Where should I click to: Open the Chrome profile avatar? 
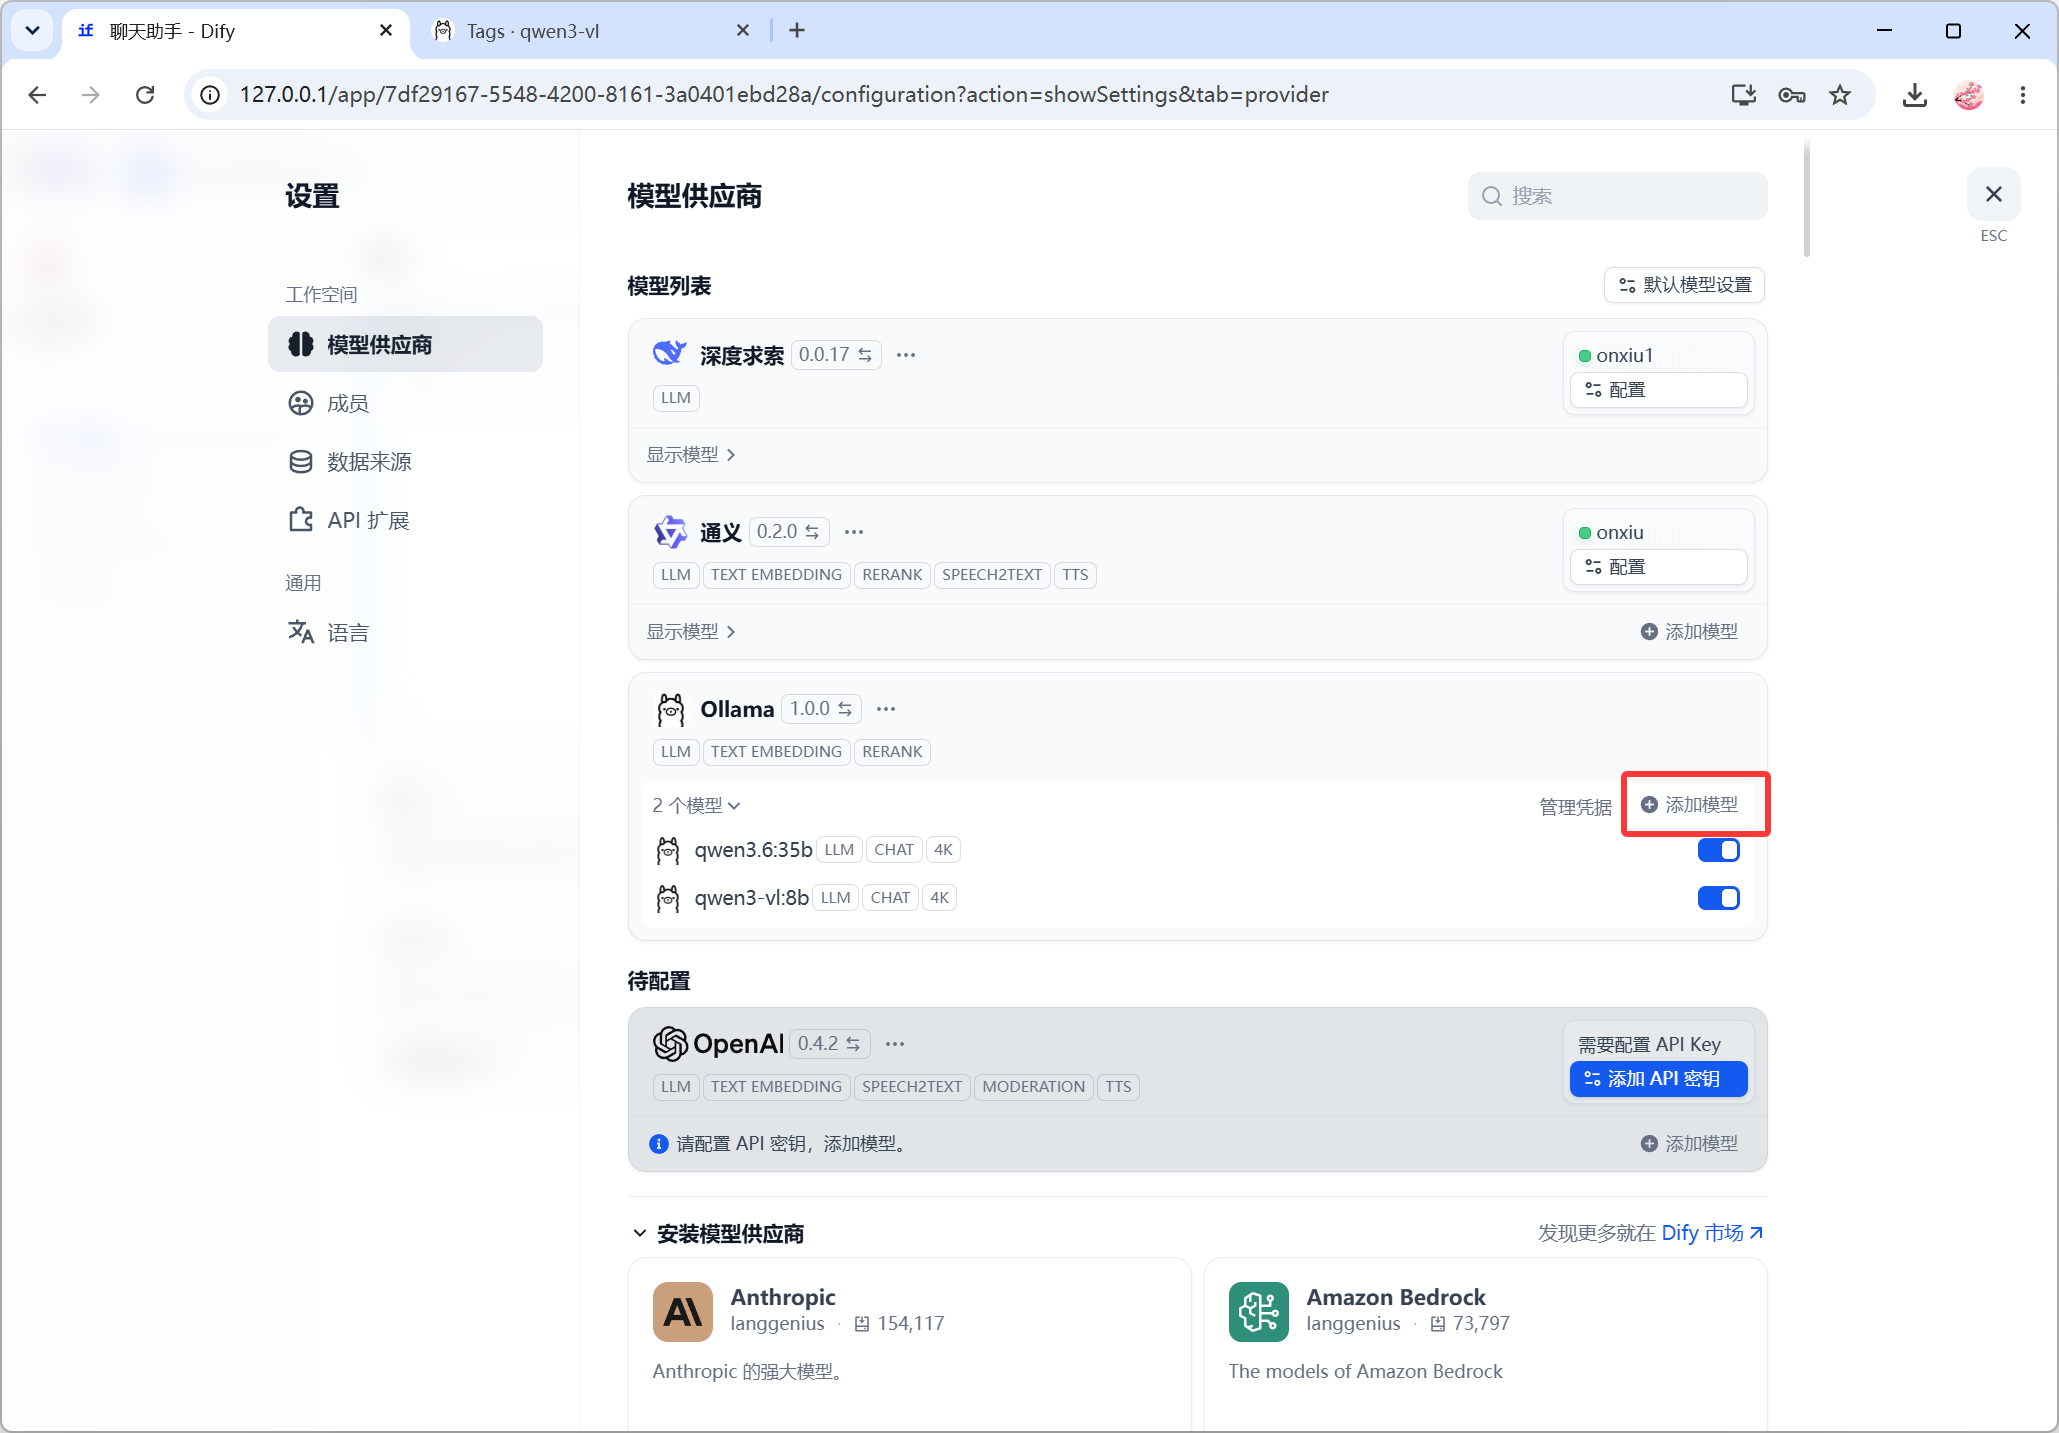[x=1968, y=95]
